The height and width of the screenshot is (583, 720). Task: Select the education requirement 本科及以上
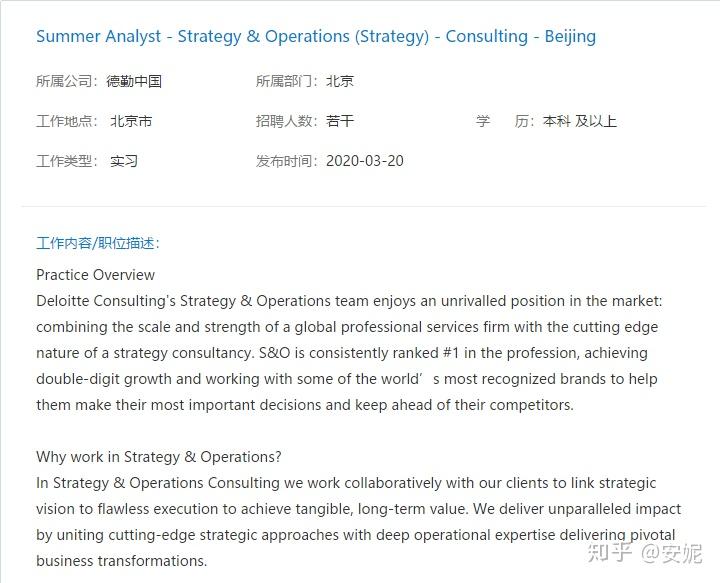tap(579, 121)
